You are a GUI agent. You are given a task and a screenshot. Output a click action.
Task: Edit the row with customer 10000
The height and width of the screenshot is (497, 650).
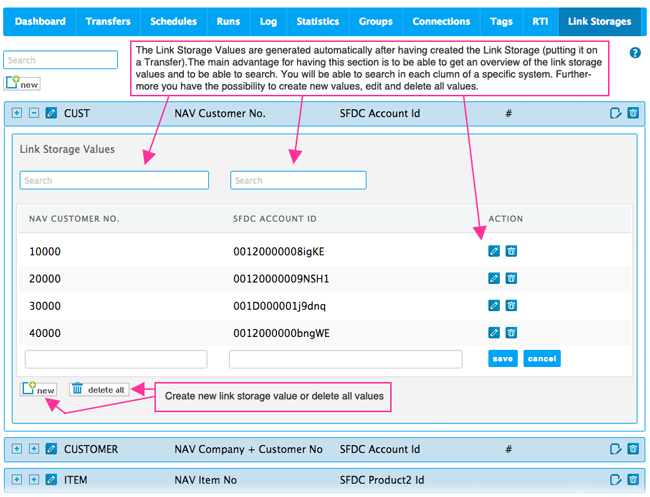click(494, 251)
